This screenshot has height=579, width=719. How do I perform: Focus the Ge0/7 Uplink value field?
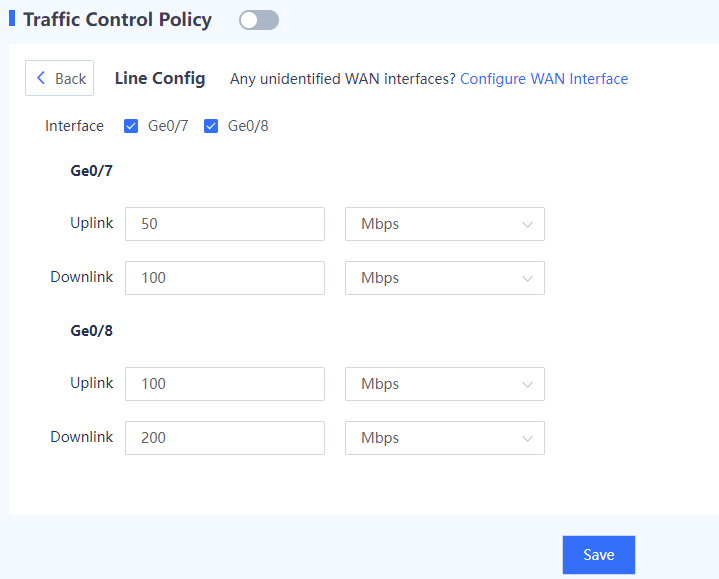point(224,224)
